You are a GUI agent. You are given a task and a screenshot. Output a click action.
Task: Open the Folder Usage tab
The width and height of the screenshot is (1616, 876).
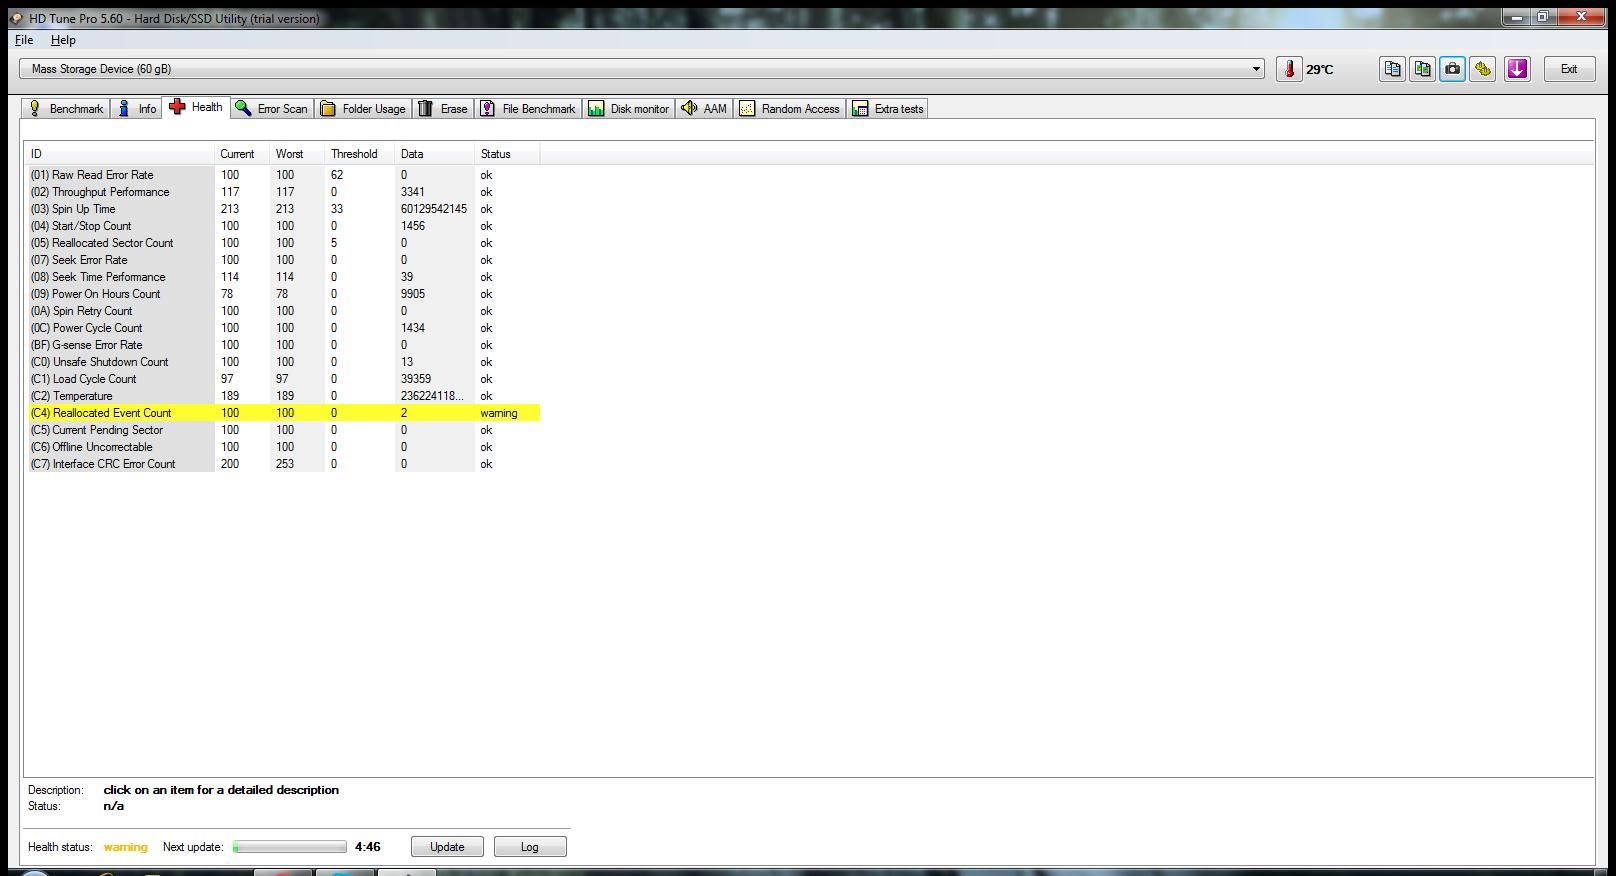[363, 109]
